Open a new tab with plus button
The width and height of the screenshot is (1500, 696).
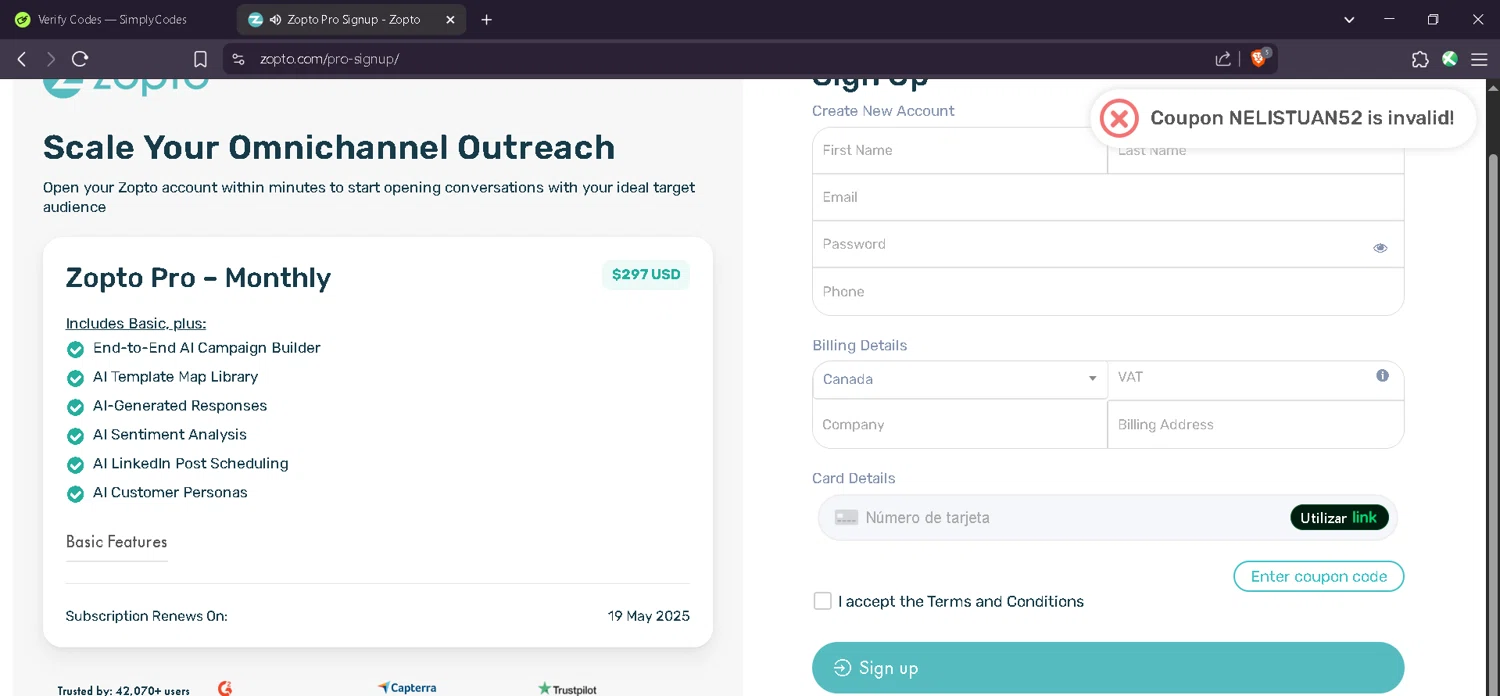pyautogui.click(x=487, y=20)
